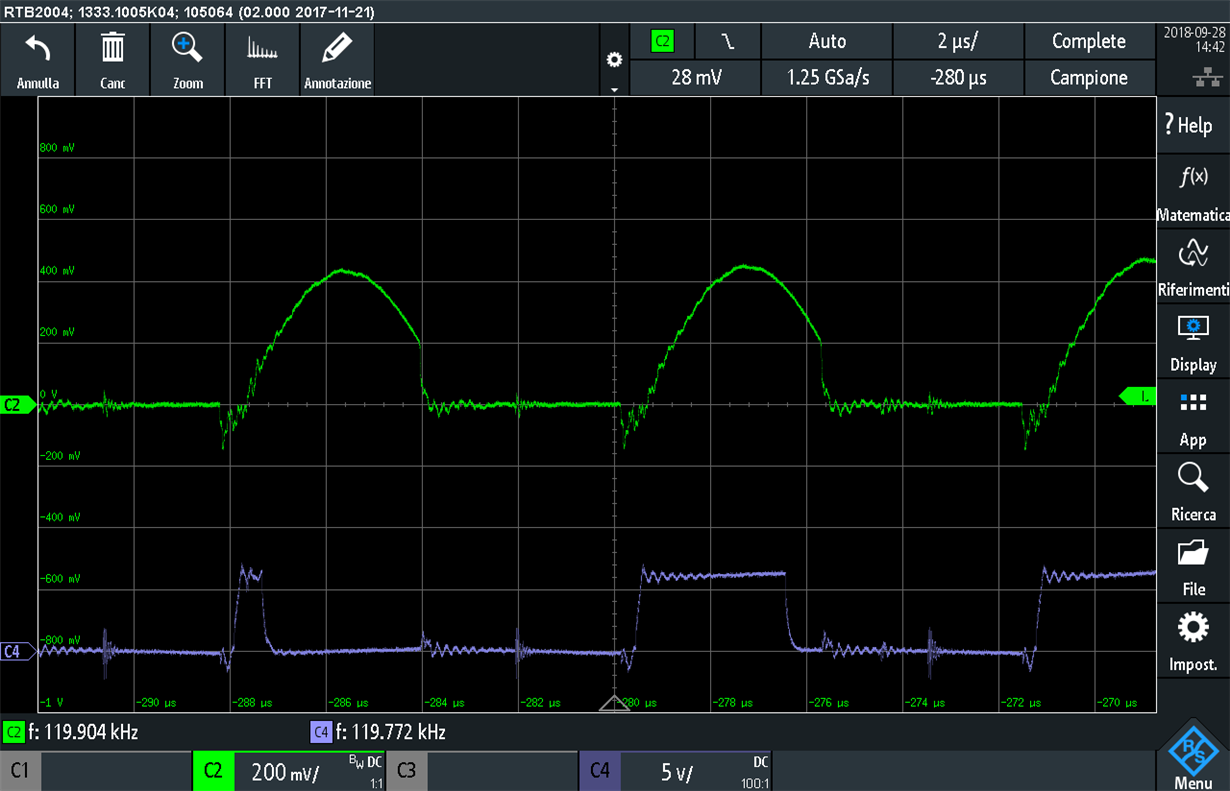Click the Annulla undo arrow icon
The width and height of the screenshot is (1230, 791).
coord(38,49)
